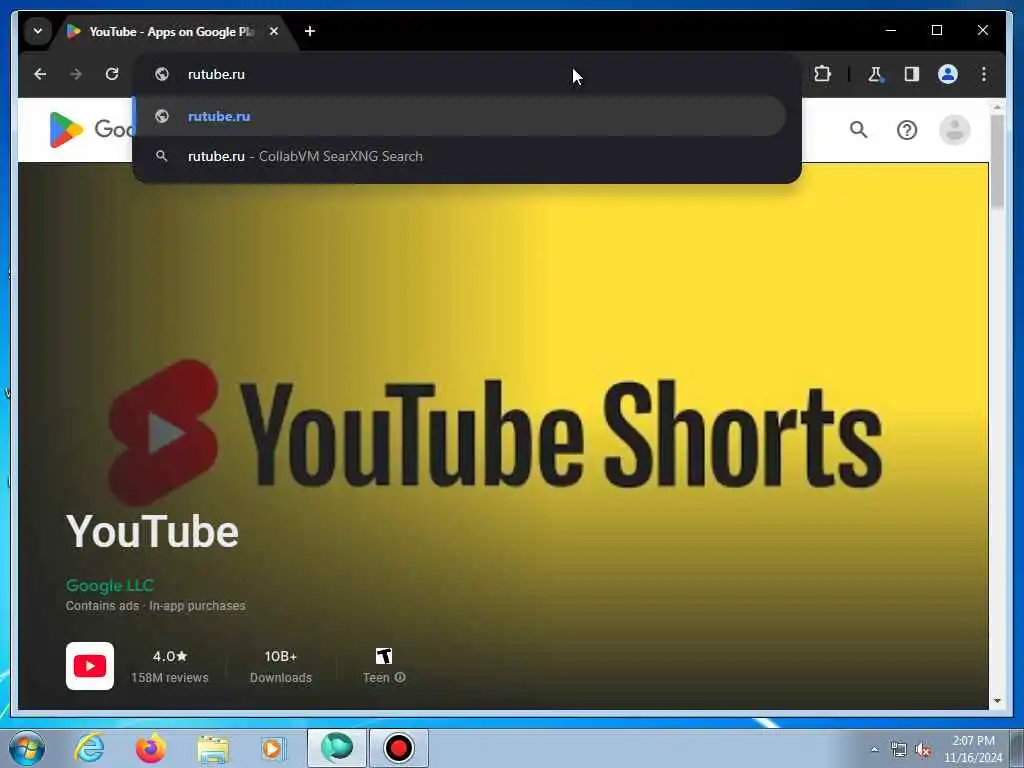Click the 4.0 star rating

click(170, 656)
